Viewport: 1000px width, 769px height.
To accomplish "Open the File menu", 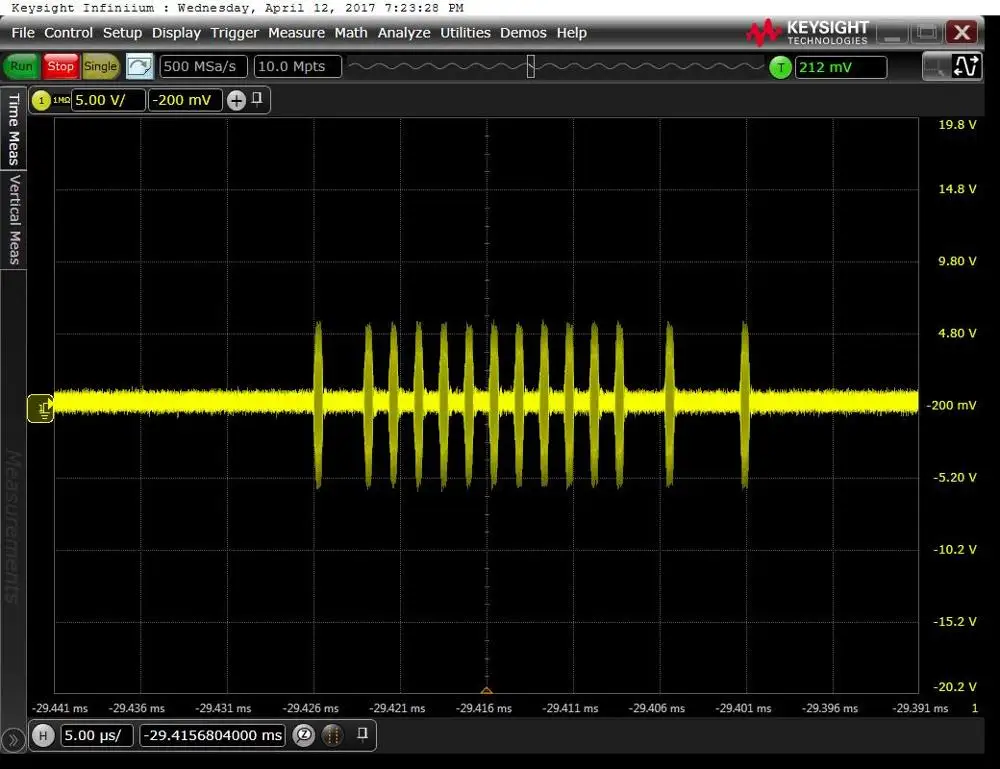I will point(23,33).
